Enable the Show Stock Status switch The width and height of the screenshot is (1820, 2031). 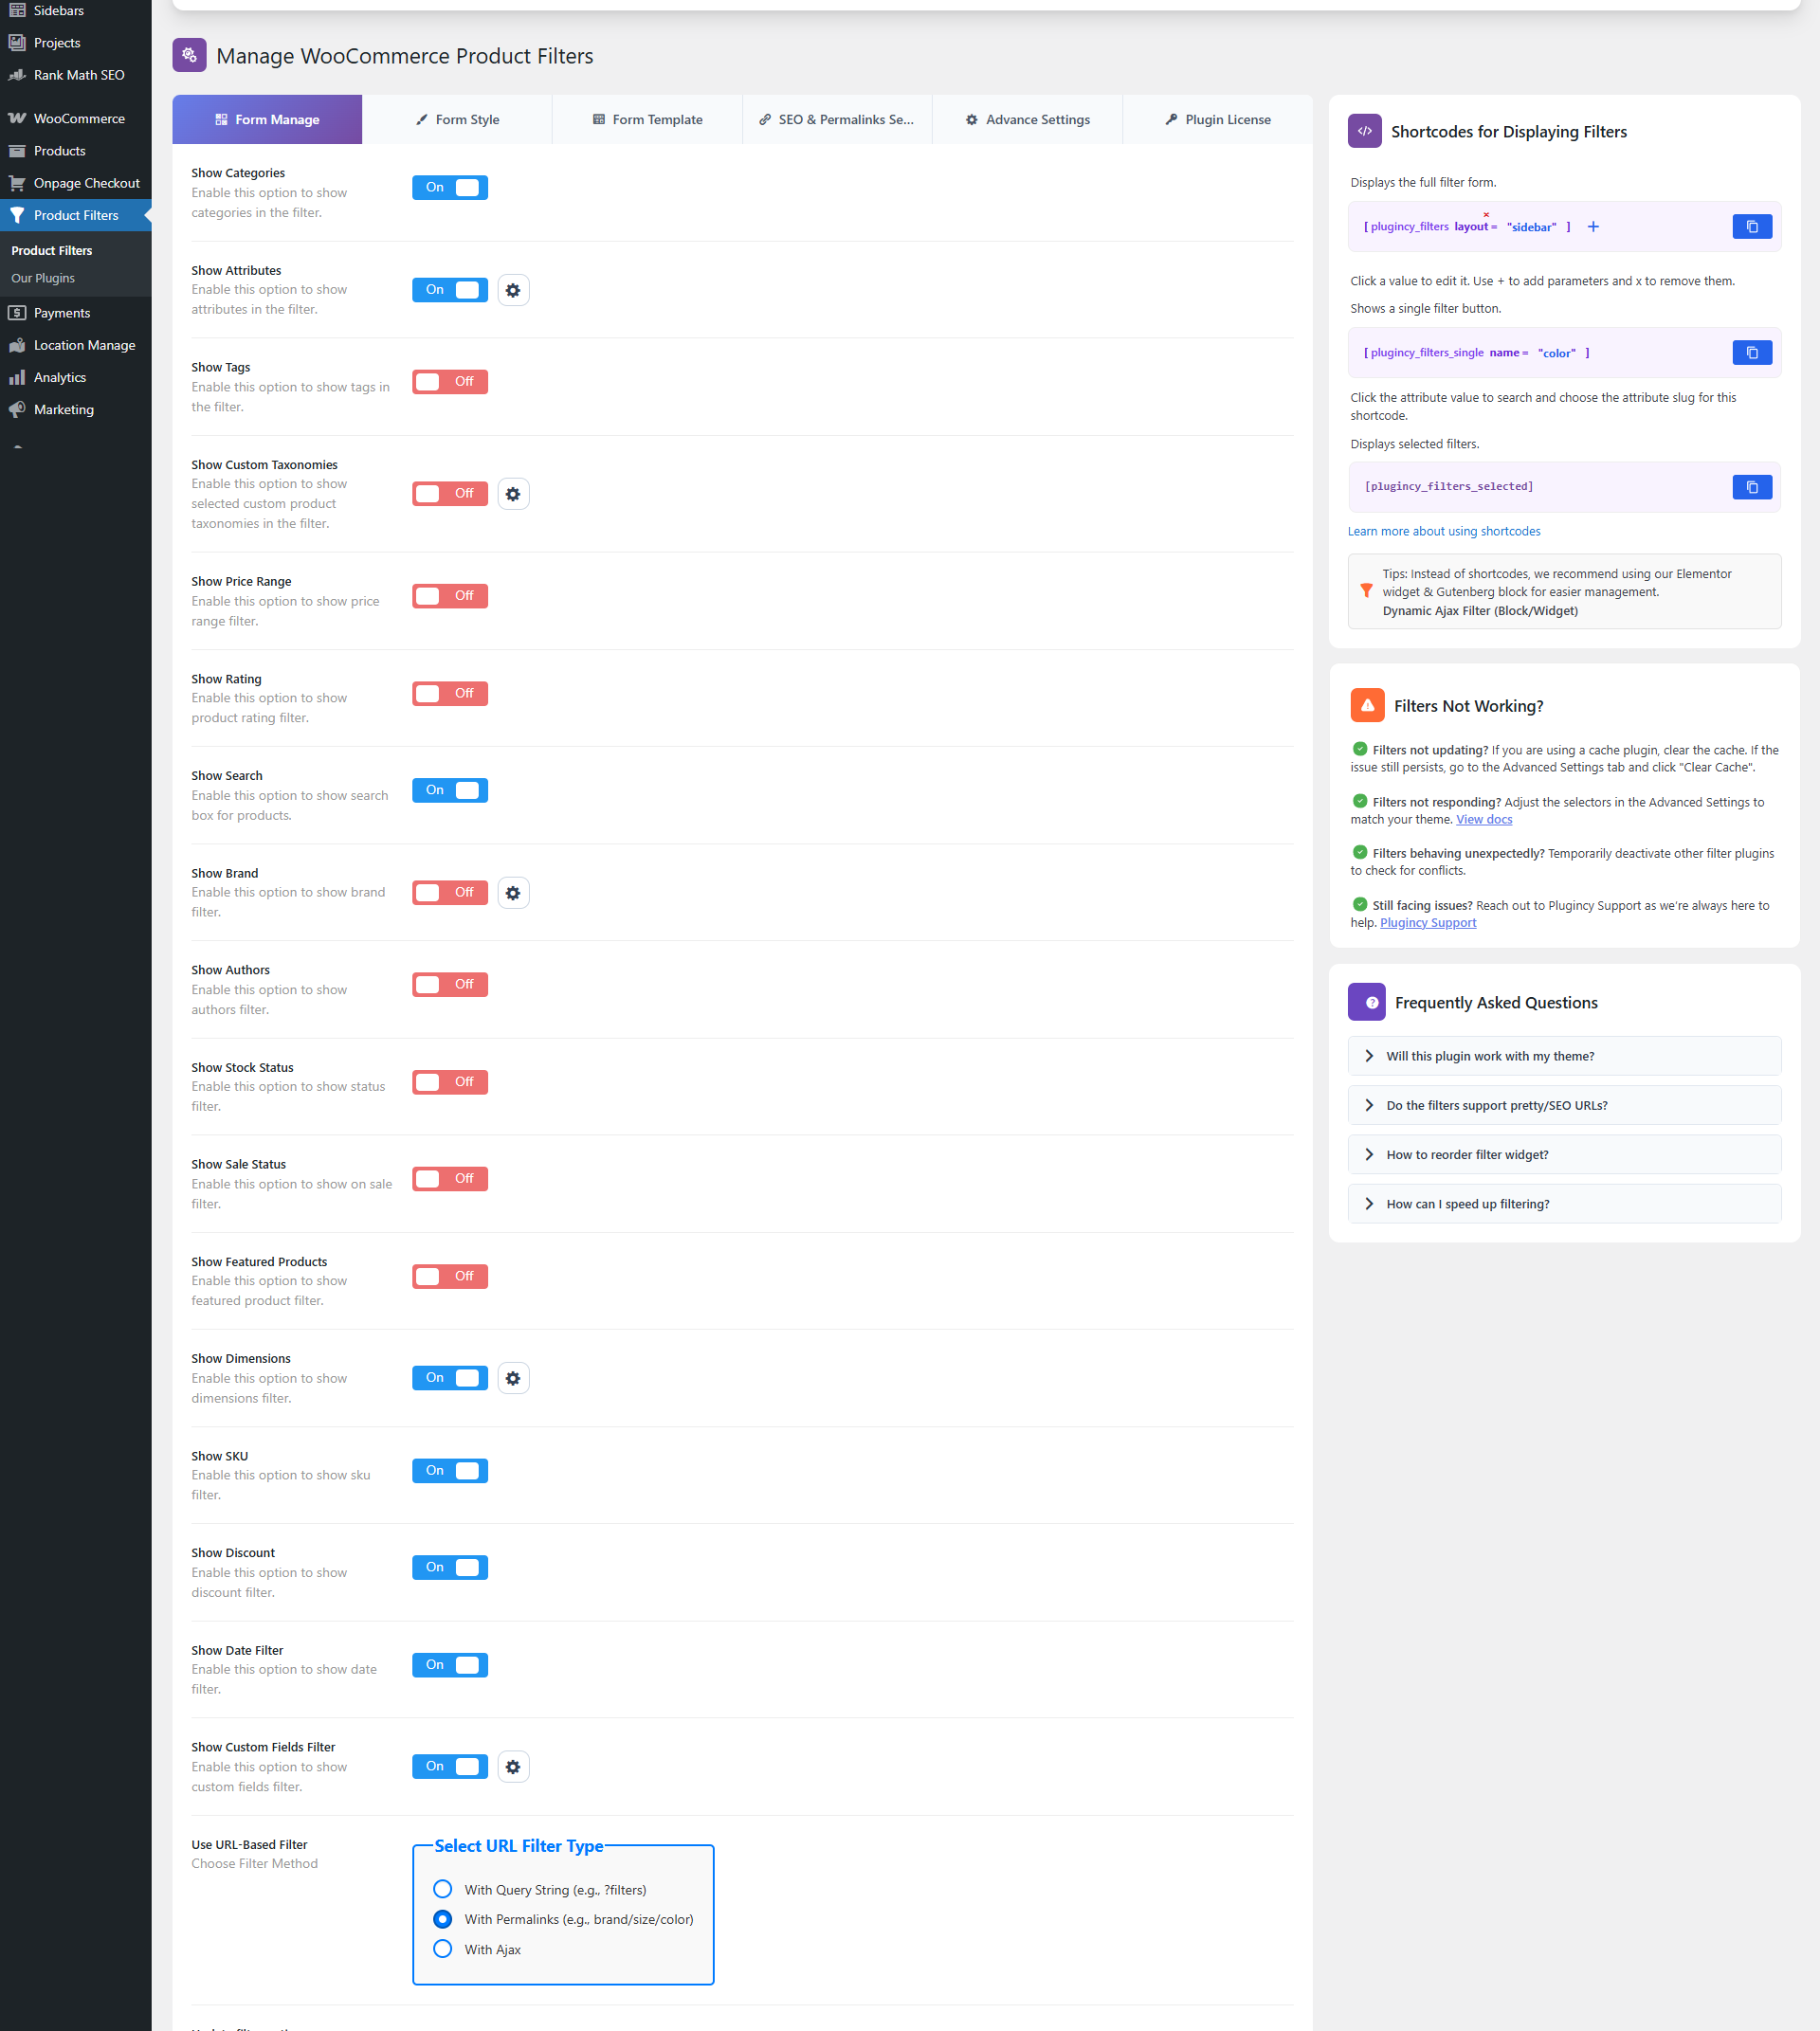tap(450, 1082)
